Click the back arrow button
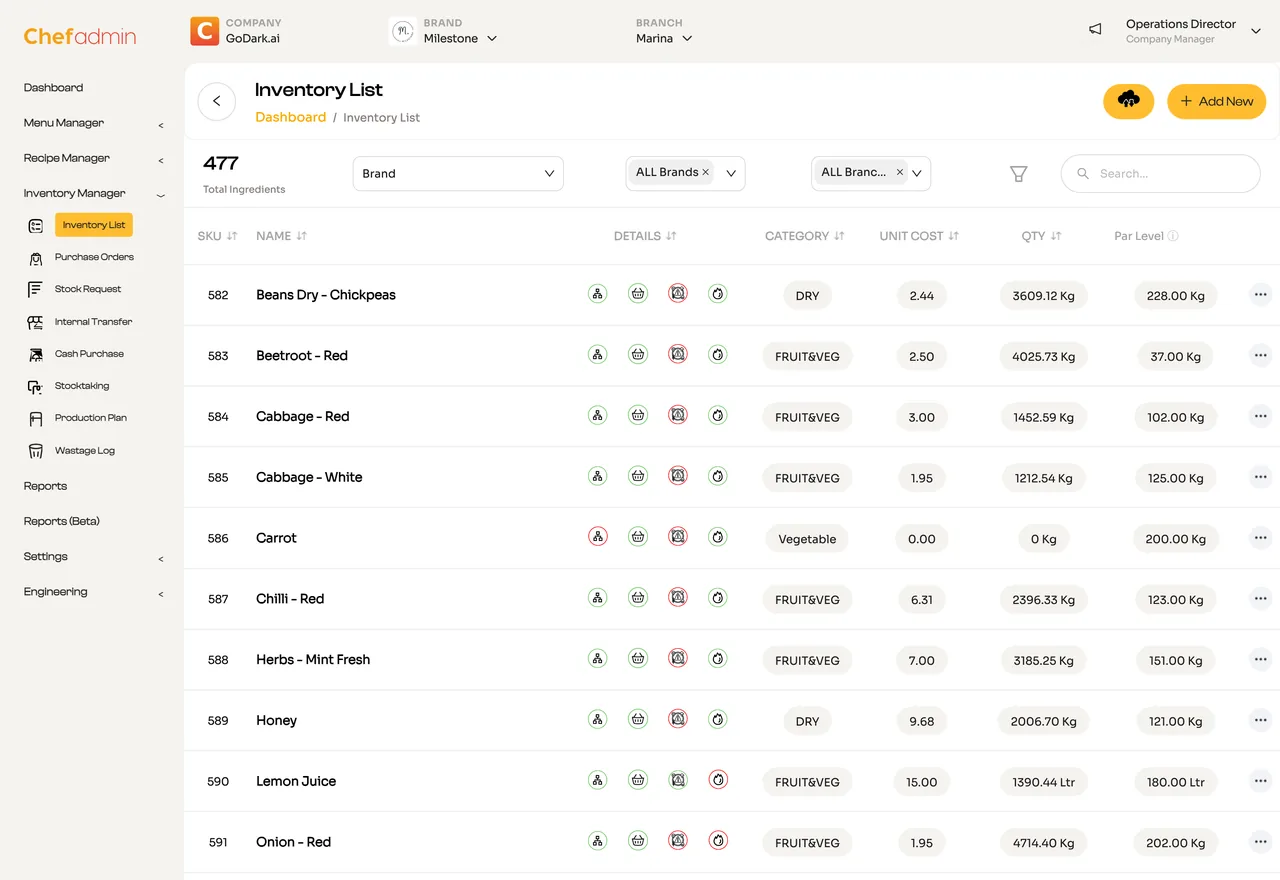 [217, 101]
